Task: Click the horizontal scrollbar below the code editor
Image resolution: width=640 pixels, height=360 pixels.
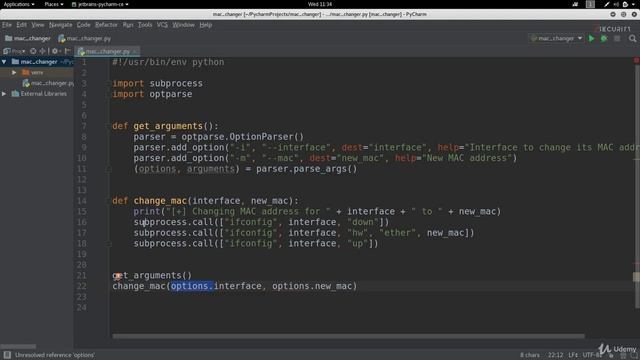Action: click(x=349, y=336)
